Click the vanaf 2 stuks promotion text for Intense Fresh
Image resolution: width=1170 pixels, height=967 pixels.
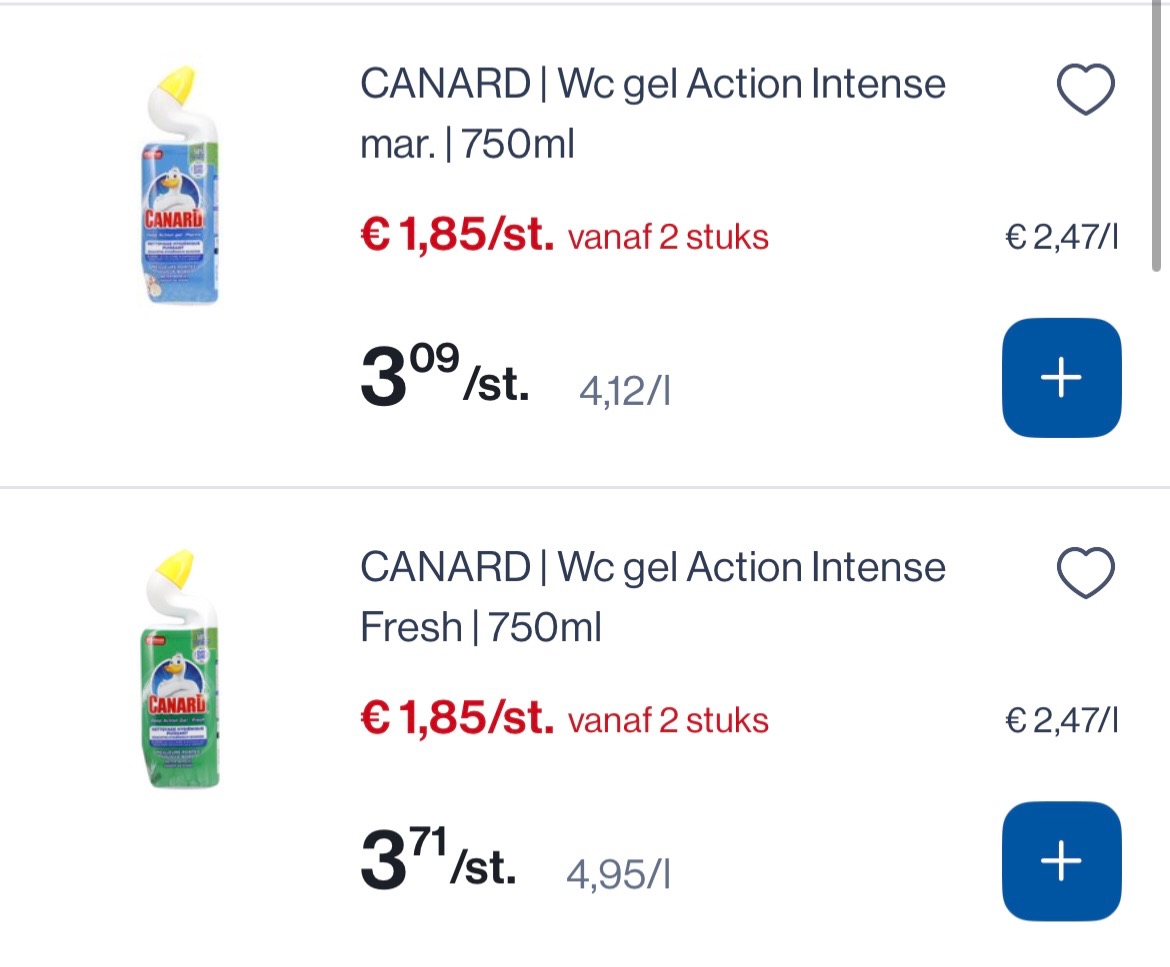pyautogui.click(x=668, y=720)
